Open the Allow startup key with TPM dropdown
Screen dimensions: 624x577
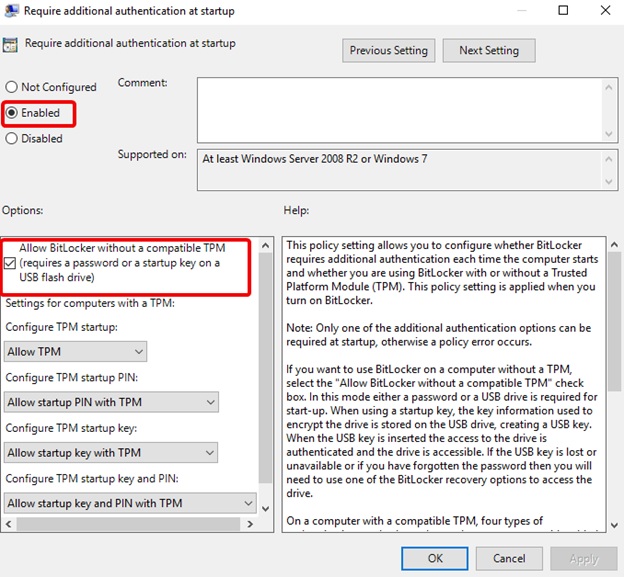point(111,452)
